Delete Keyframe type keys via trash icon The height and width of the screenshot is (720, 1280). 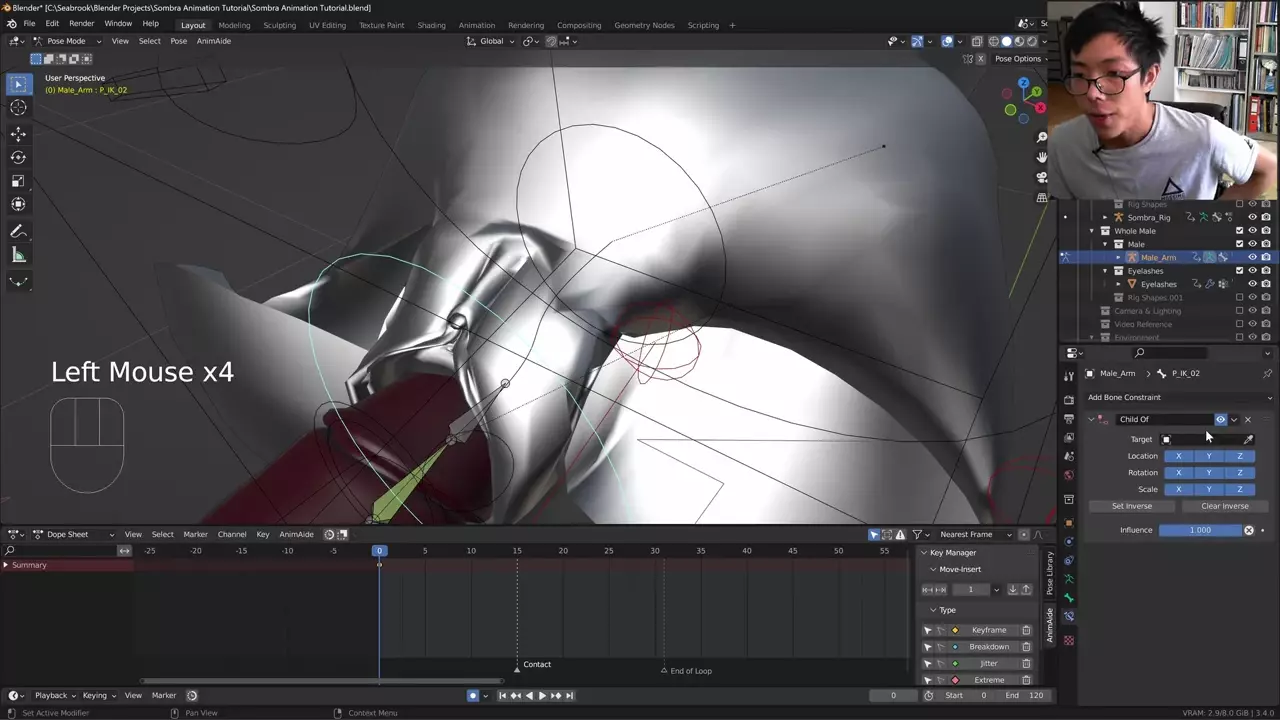1026,630
